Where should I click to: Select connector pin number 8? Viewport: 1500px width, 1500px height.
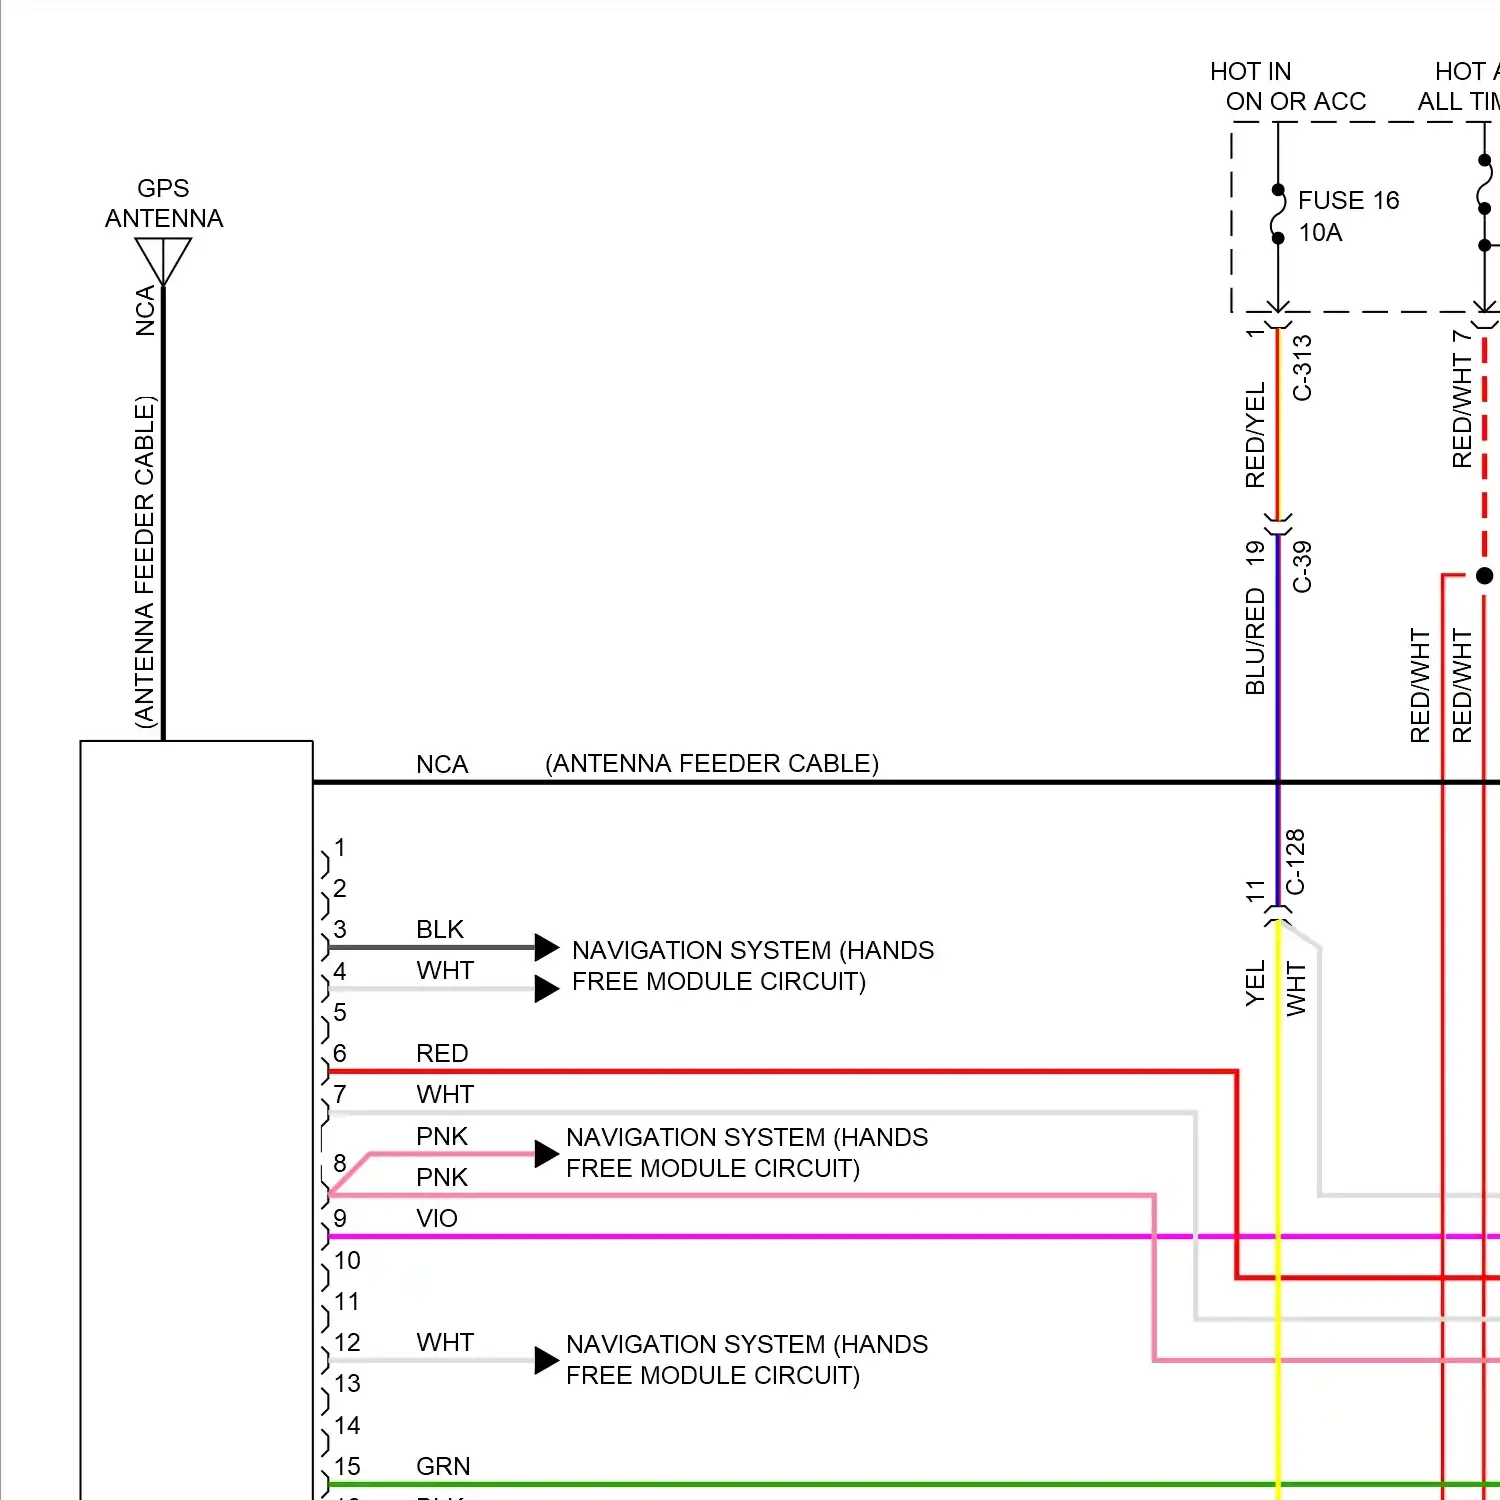click(x=340, y=1164)
